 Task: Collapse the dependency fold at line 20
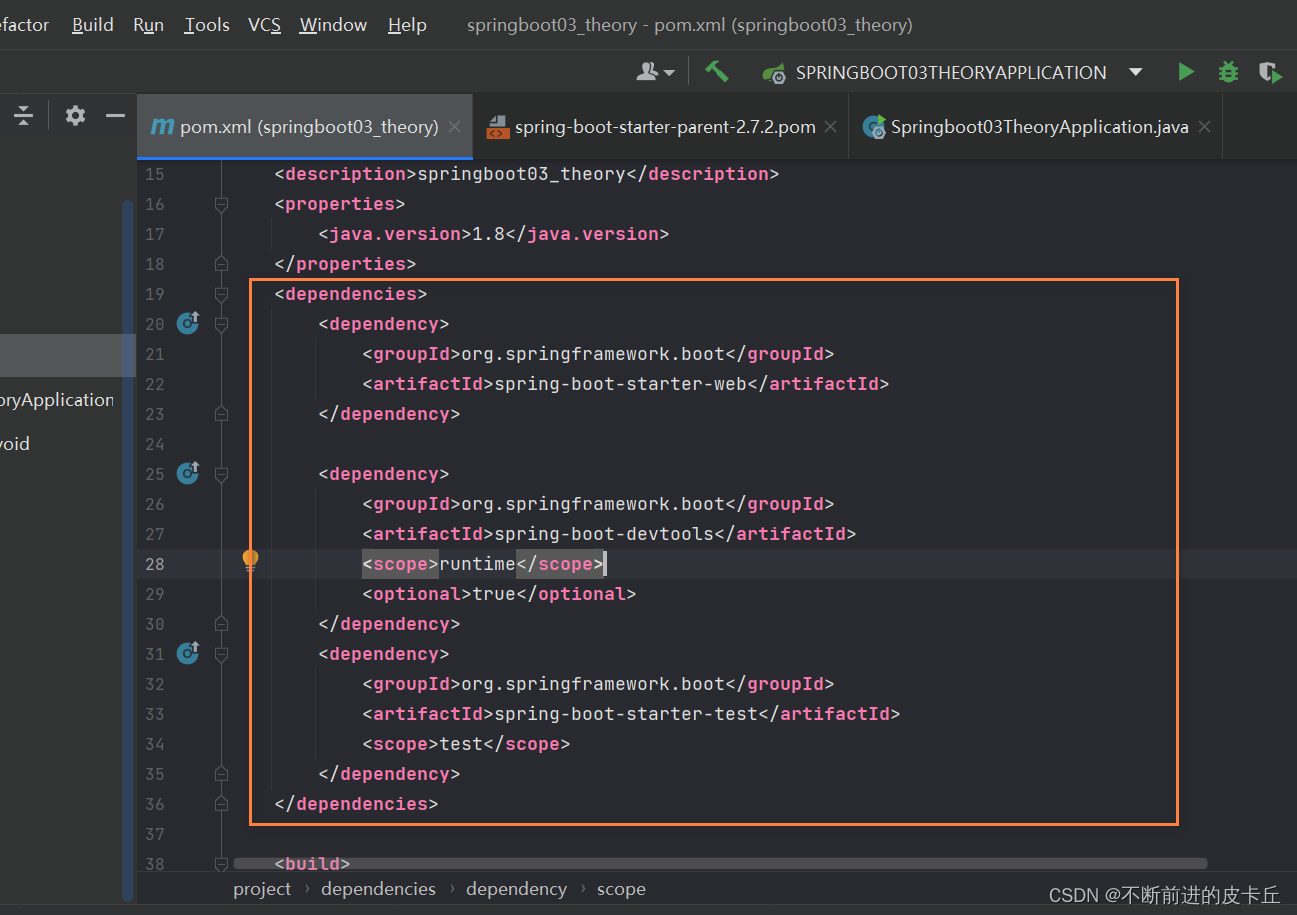[x=221, y=324]
